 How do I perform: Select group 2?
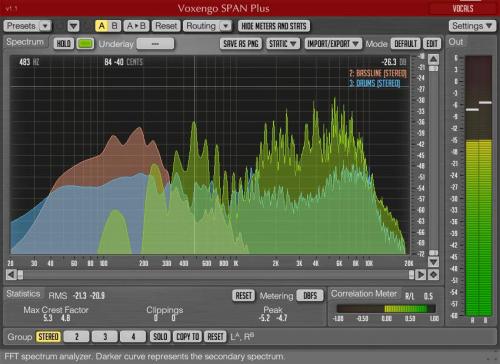(76, 337)
